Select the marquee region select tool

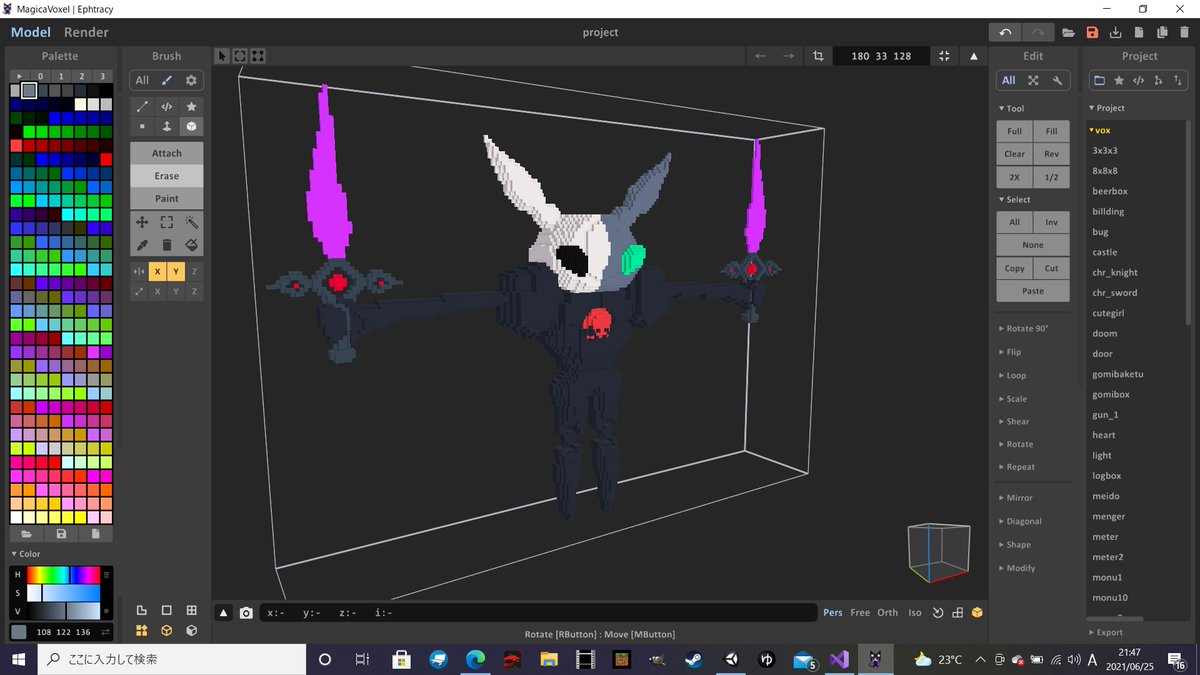point(167,223)
